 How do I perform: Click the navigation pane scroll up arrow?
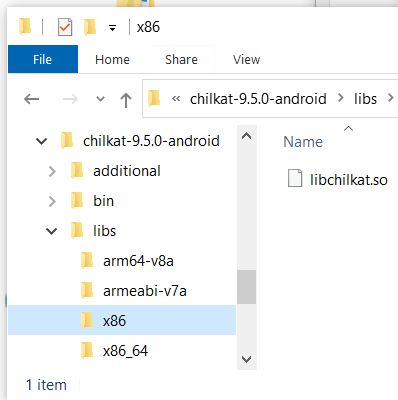(x=246, y=136)
